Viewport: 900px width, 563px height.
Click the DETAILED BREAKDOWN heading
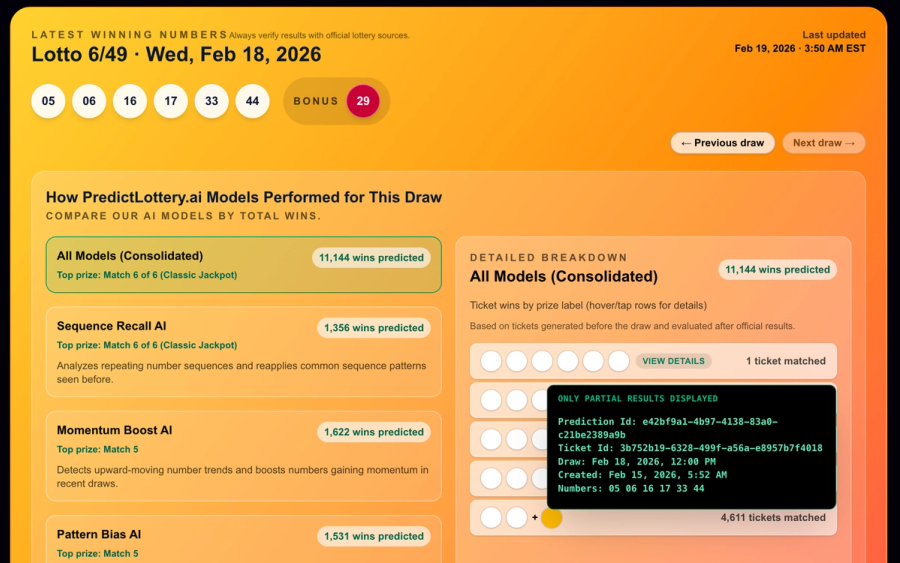pos(549,258)
